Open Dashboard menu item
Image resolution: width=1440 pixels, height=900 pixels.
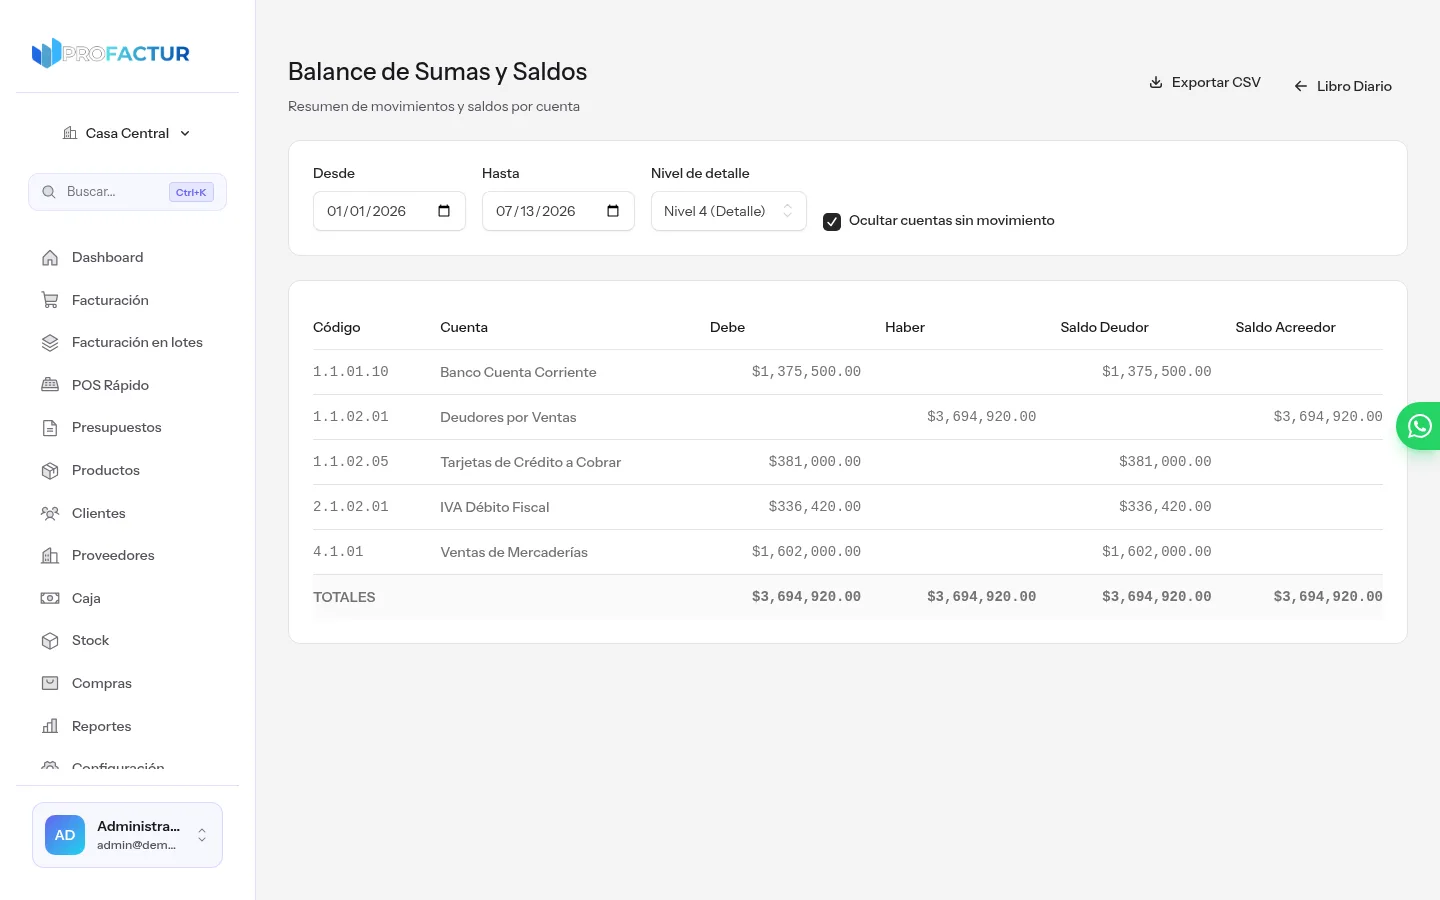coord(128,258)
